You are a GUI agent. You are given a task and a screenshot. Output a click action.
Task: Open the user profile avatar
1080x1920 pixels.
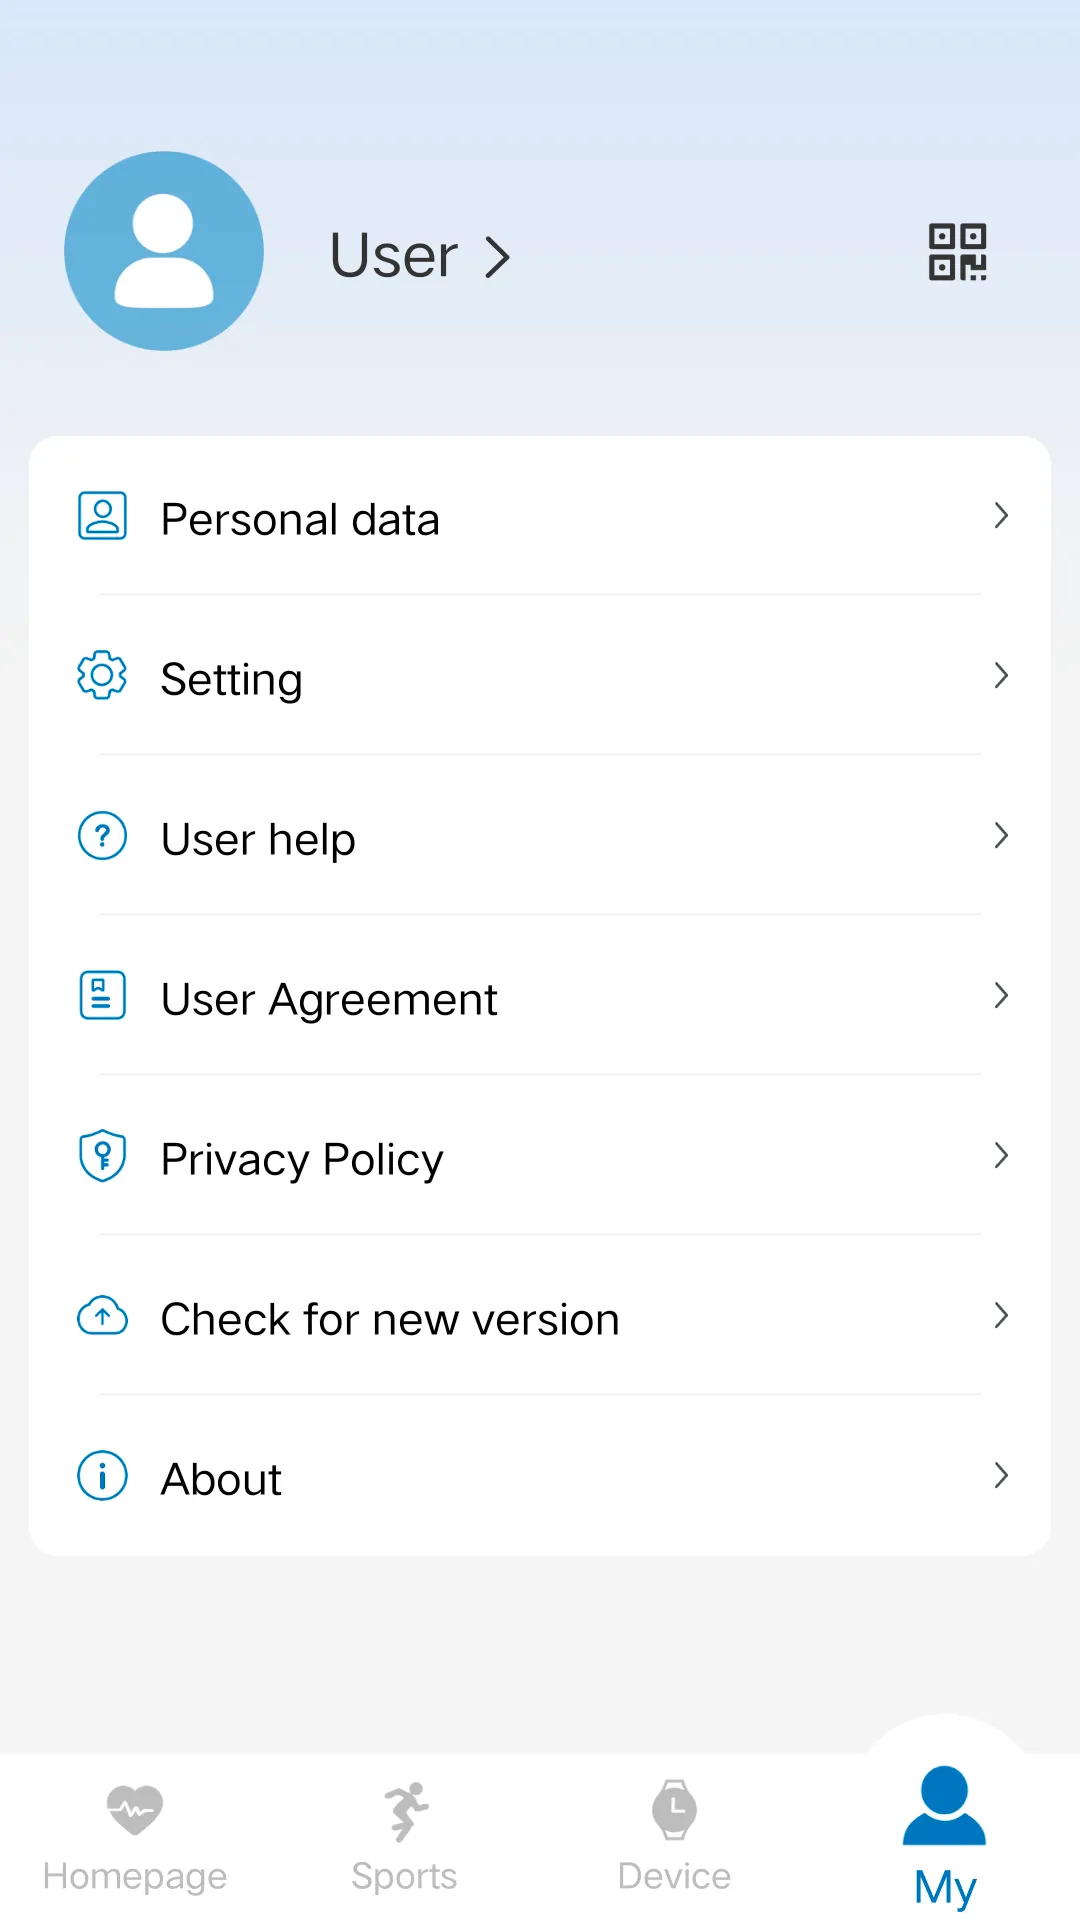point(163,251)
